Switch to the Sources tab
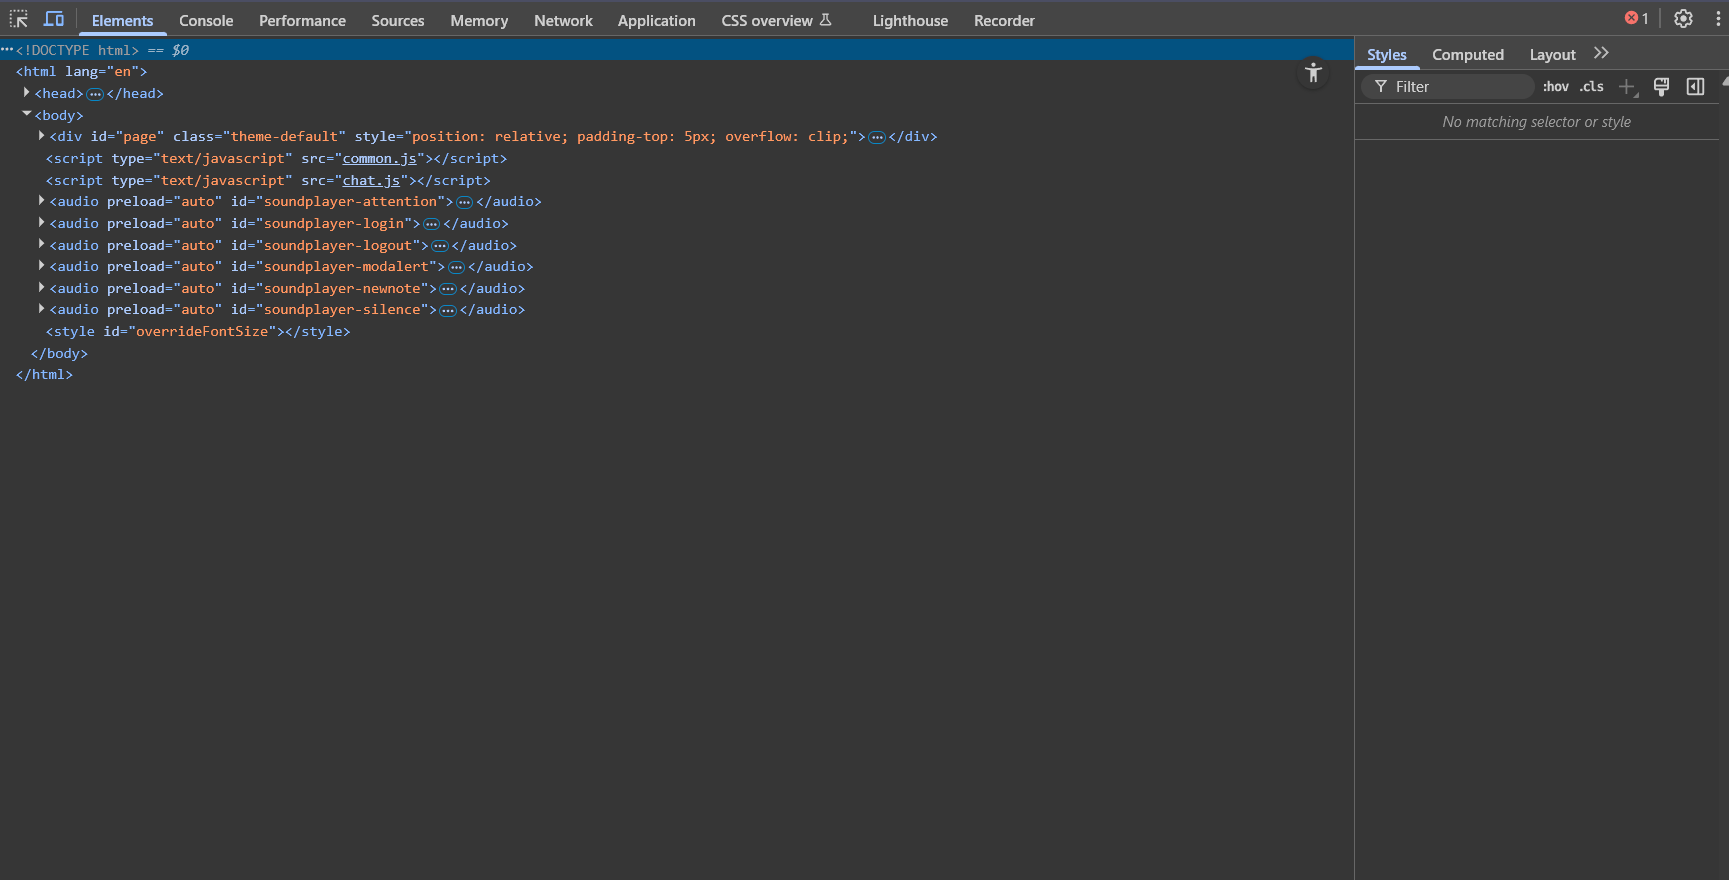 pyautogui.click(x=398, y=20)
